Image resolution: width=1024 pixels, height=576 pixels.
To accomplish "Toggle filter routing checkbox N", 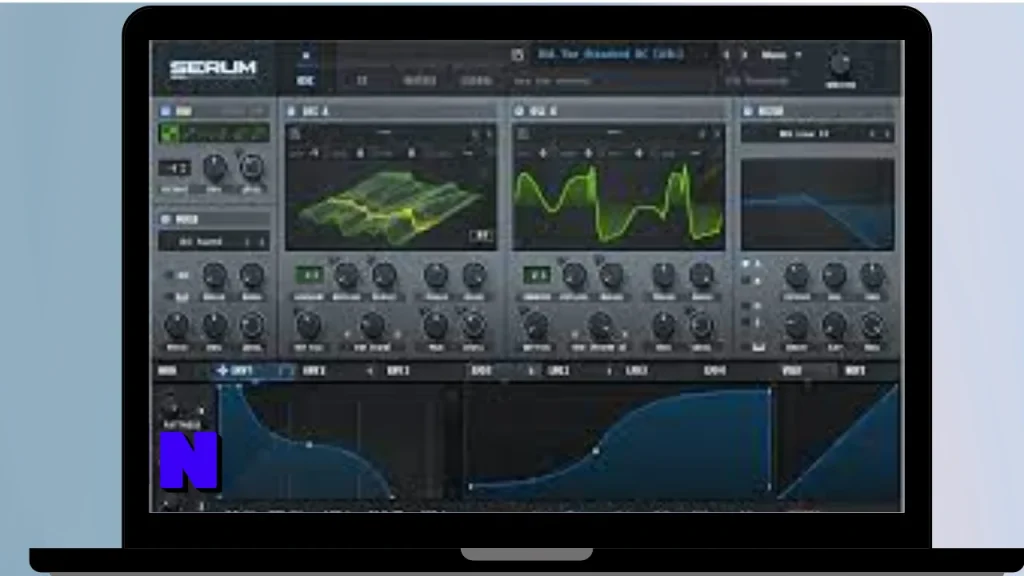I will point(746,306).
